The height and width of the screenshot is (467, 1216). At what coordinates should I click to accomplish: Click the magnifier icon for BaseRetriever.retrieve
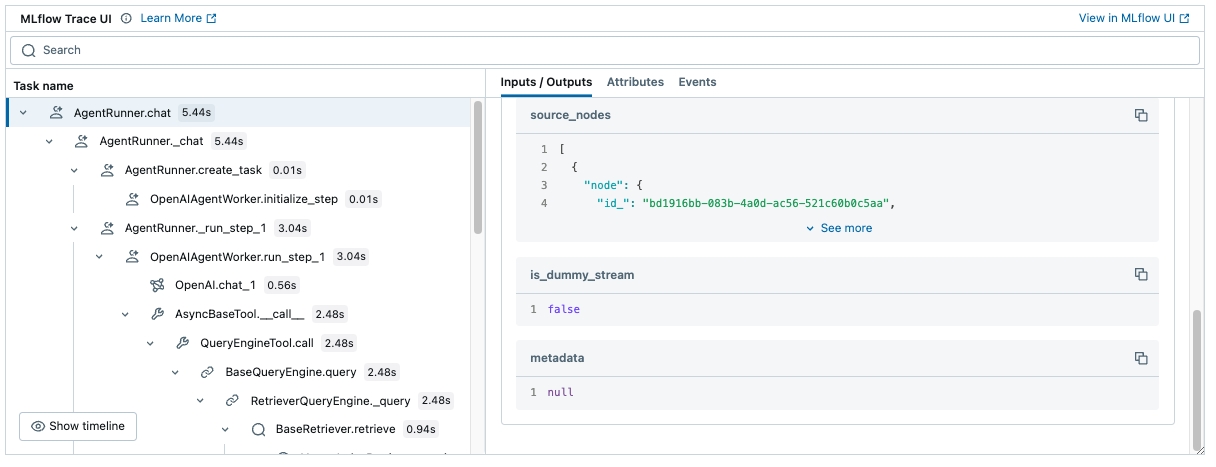(x=258, y=429)
